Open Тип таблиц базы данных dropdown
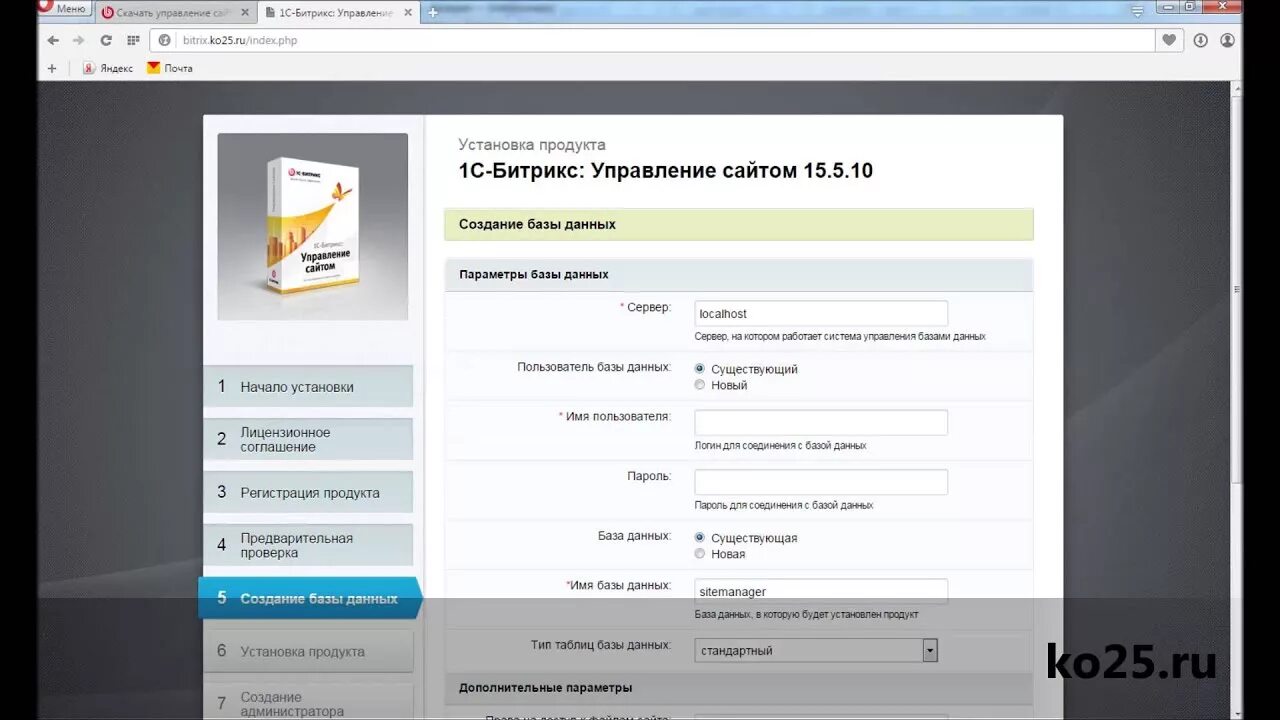The width and height of the screenshot is (1280, 720). 816,651
